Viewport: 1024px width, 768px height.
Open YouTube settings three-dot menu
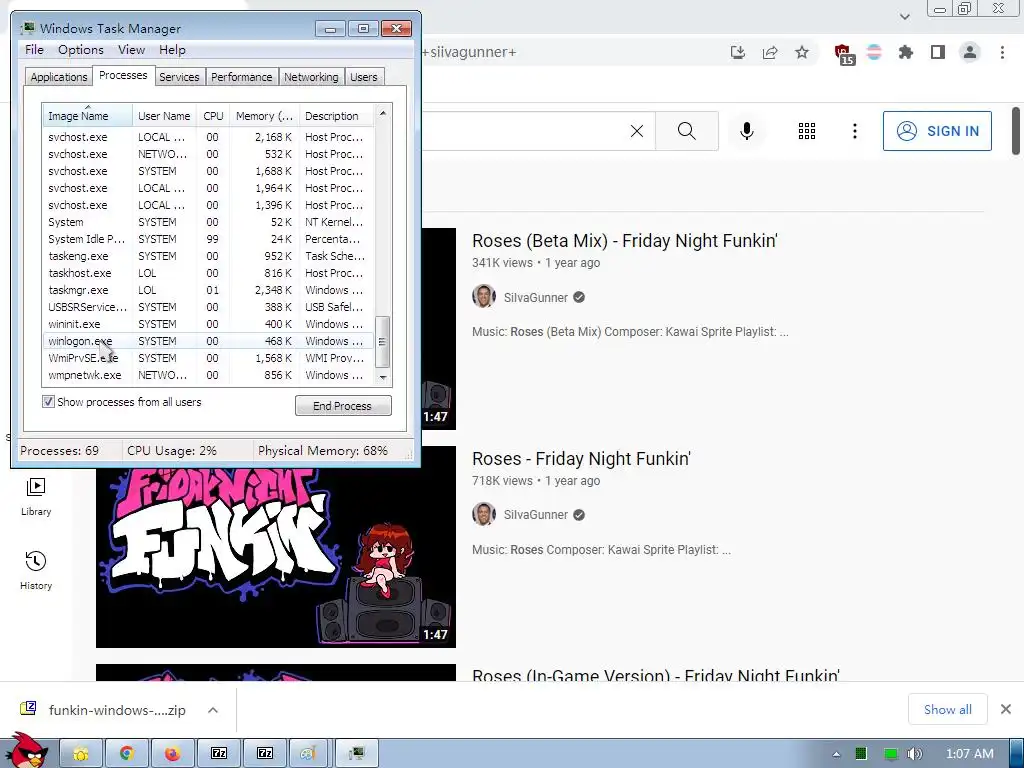click(854, 131)
